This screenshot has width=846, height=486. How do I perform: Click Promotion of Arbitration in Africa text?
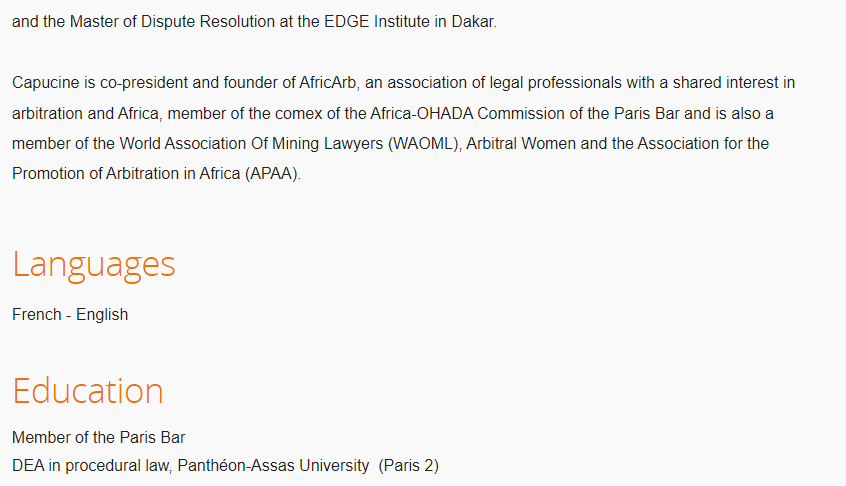click(x=126, y=174)
